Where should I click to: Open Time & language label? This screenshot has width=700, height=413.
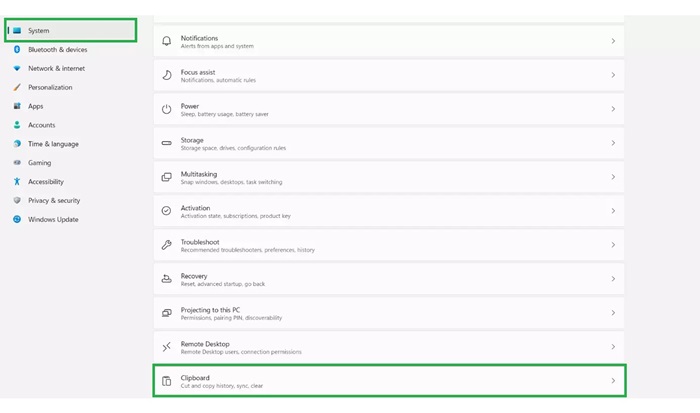(53, 144)
